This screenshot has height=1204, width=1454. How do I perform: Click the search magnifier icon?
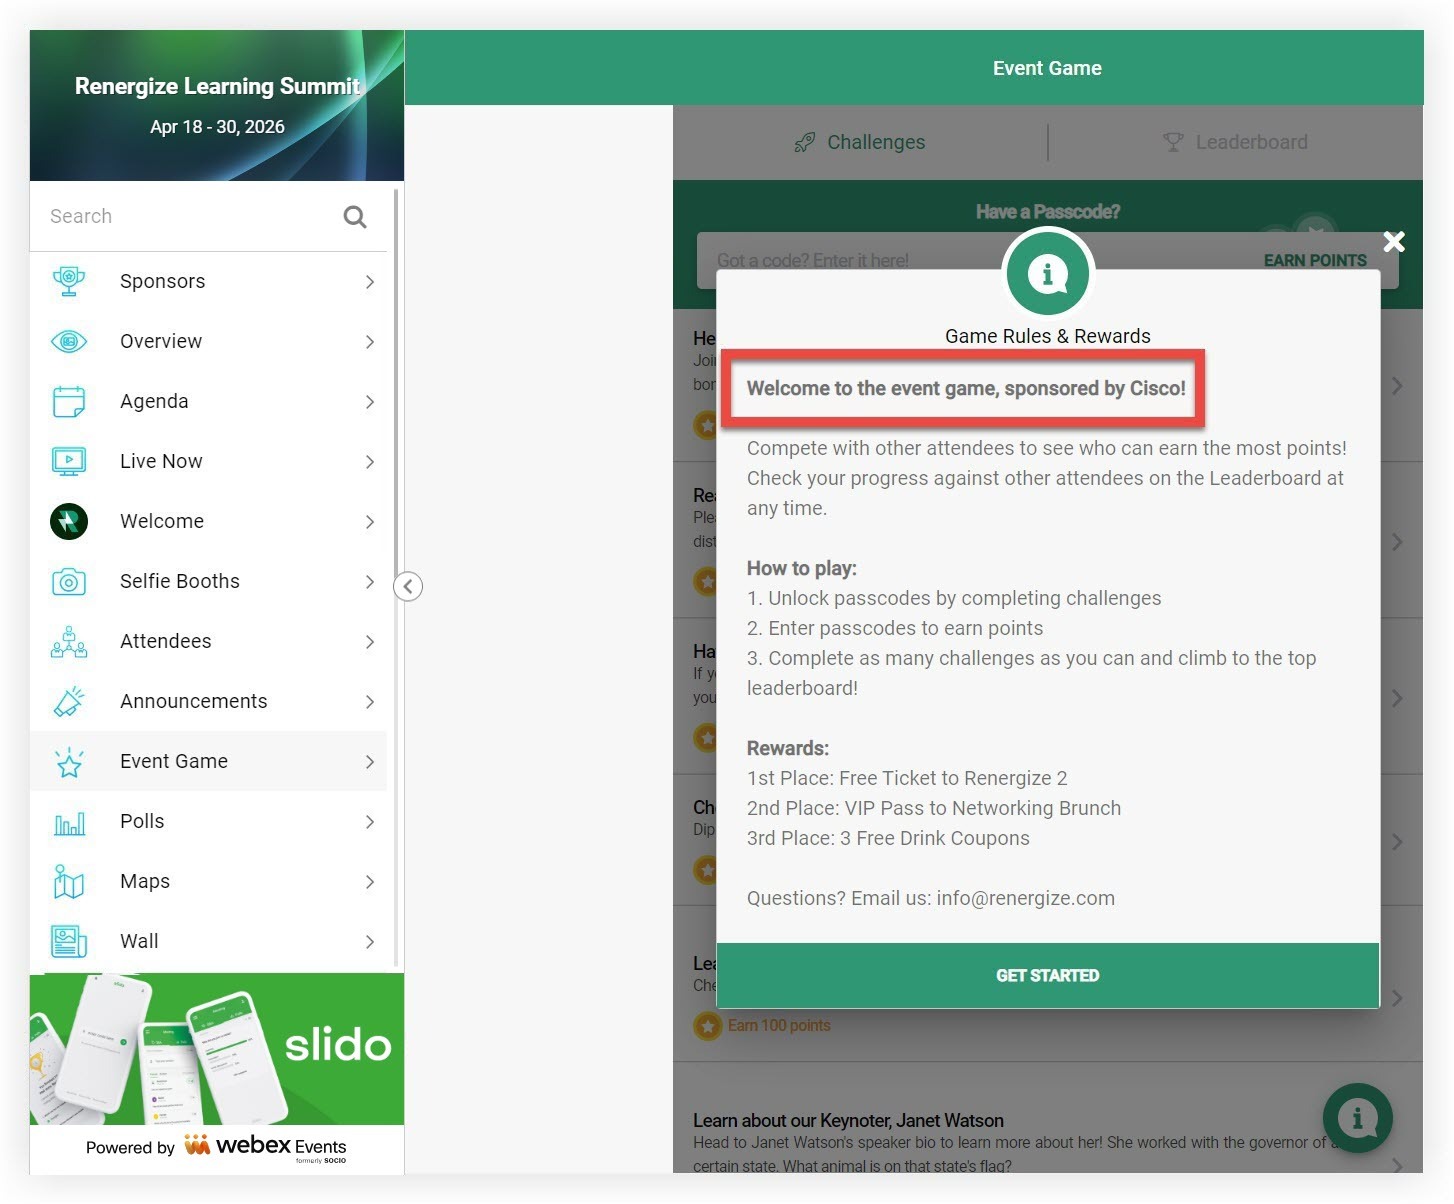[x=355, y=216]
